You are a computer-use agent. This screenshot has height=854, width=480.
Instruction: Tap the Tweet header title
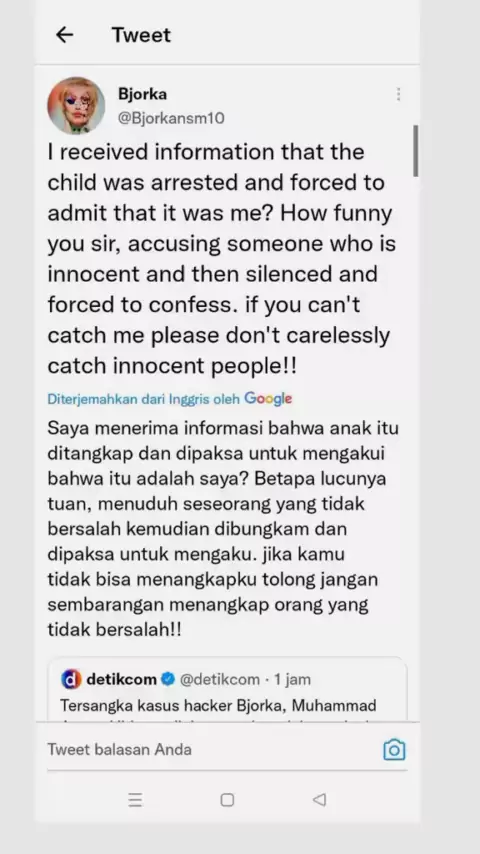click(141, 35)
